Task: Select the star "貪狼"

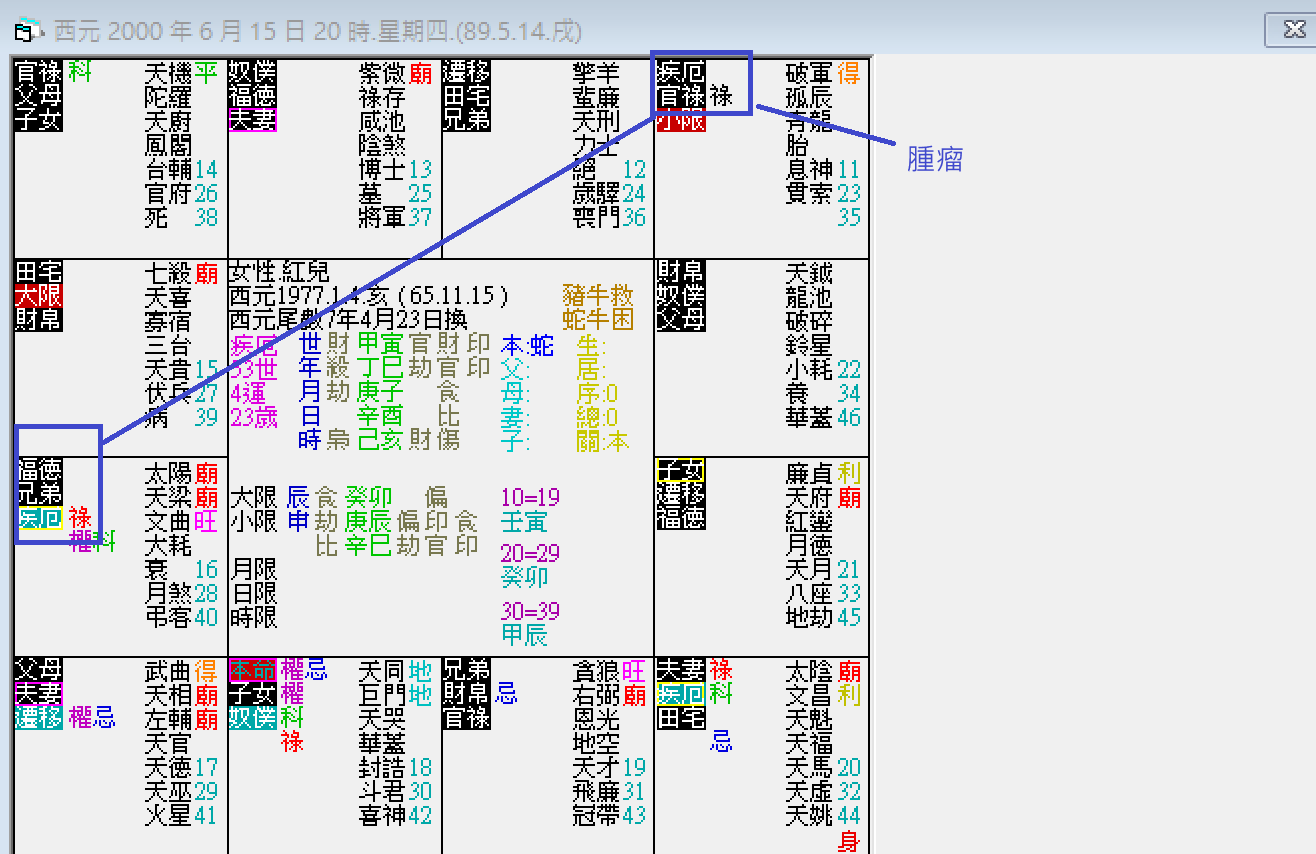Action: pos(596,671)
